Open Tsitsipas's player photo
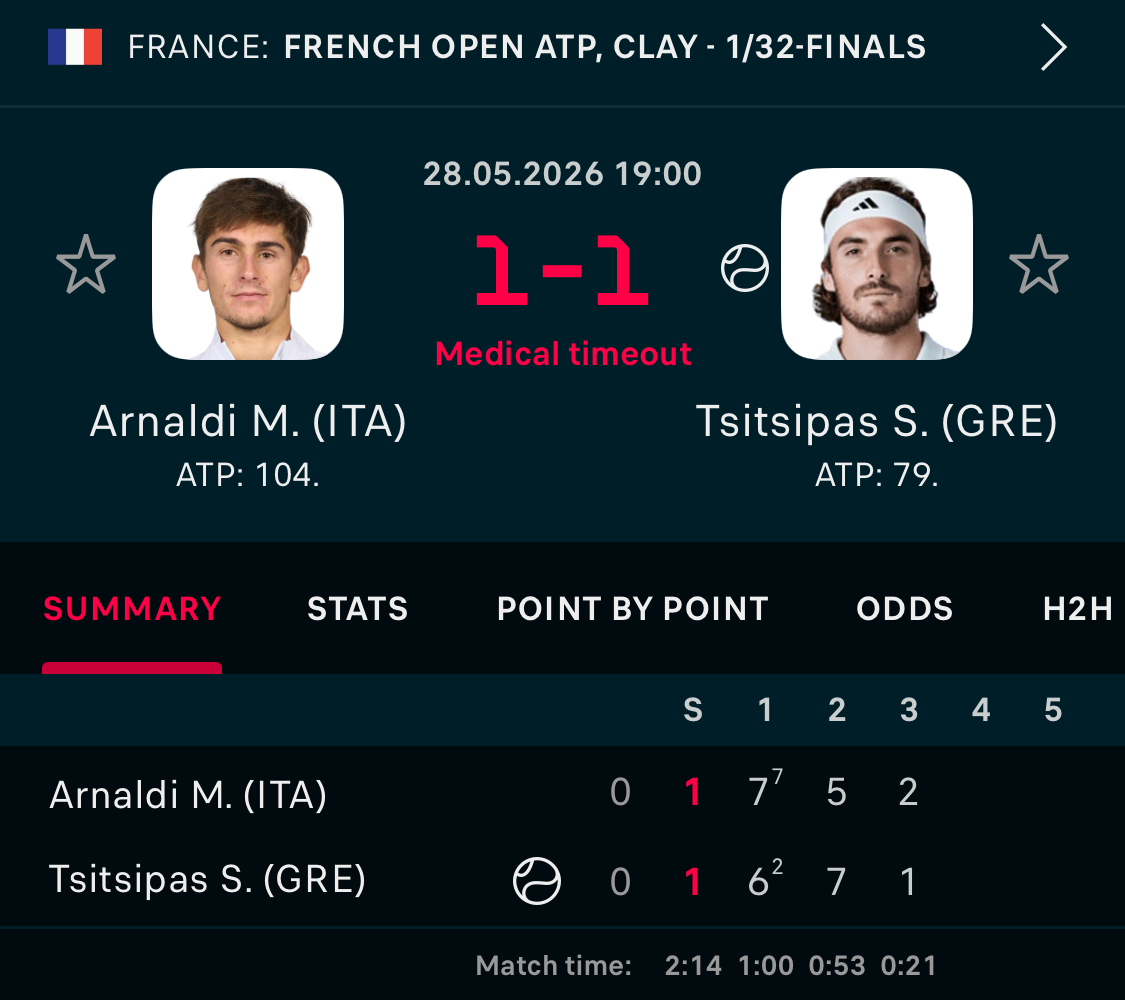 [x=877, y=264]
